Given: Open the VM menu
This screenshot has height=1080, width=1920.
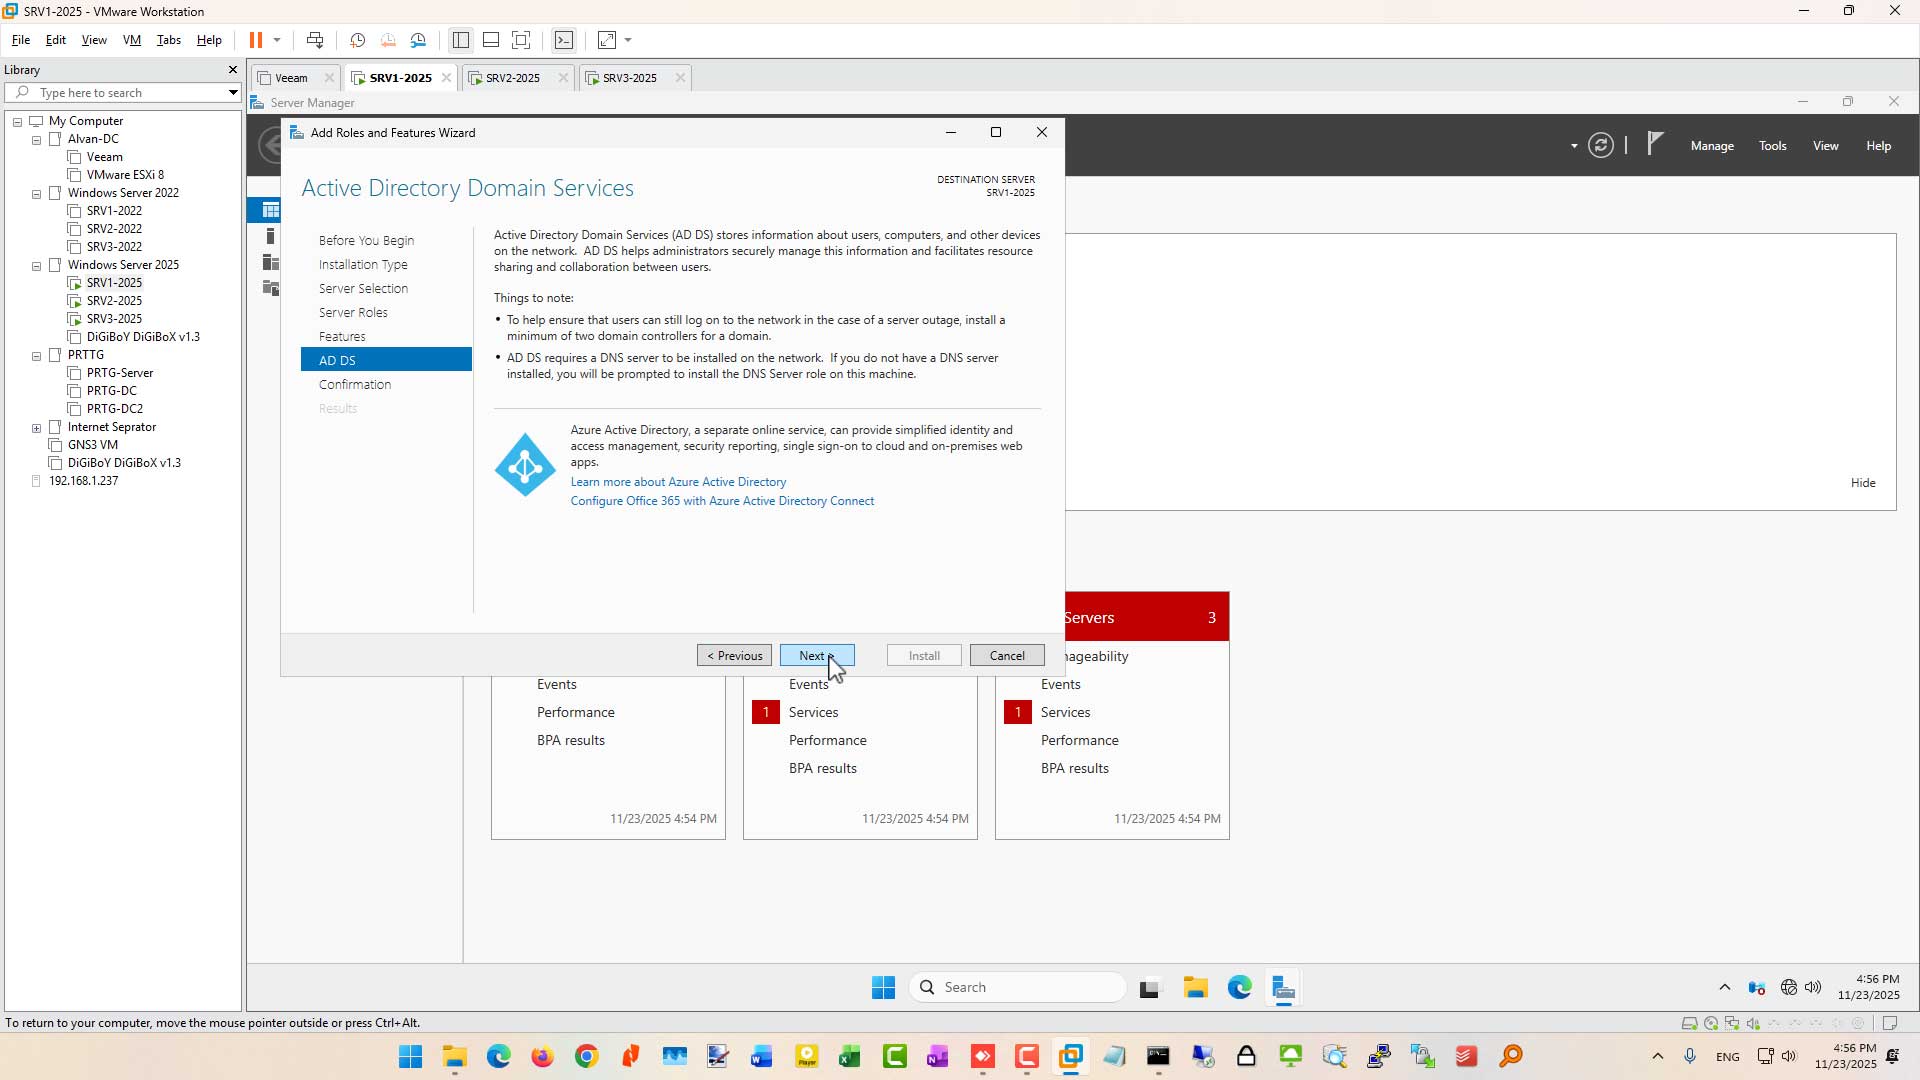Looking at the screenshot, I should point(131,40).
